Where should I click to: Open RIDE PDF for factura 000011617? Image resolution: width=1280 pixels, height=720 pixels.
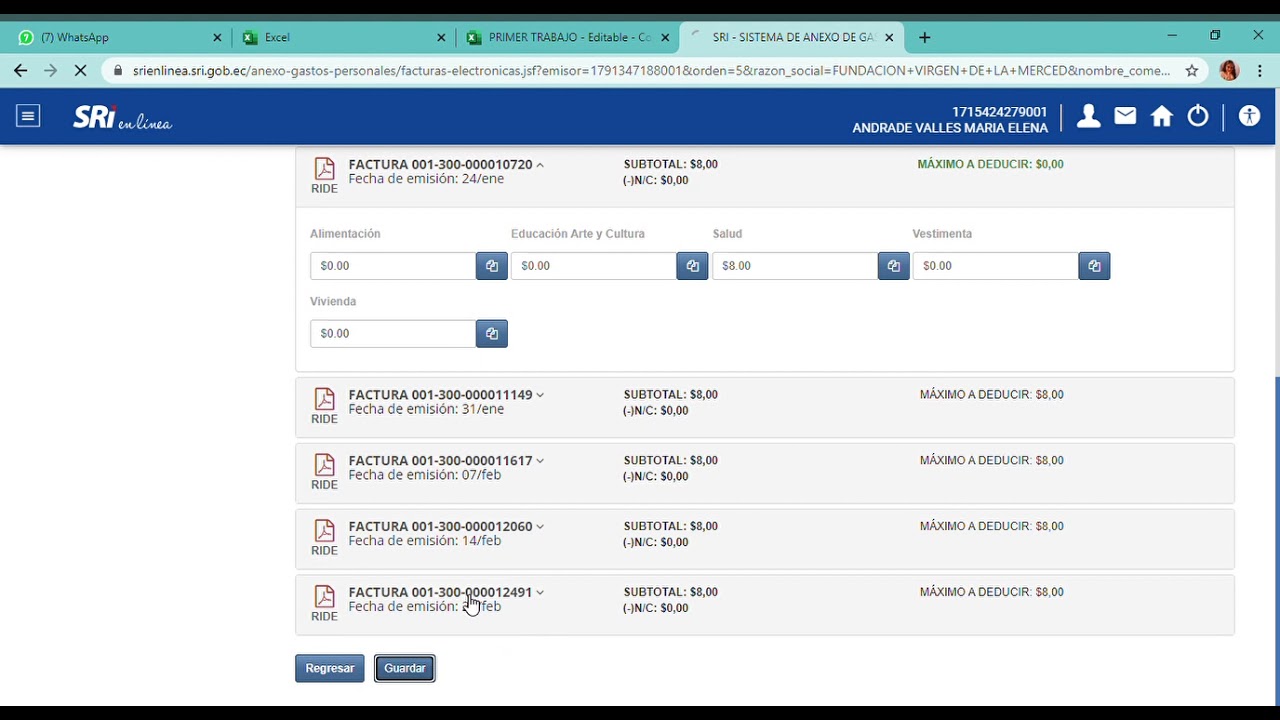(324, 471)
